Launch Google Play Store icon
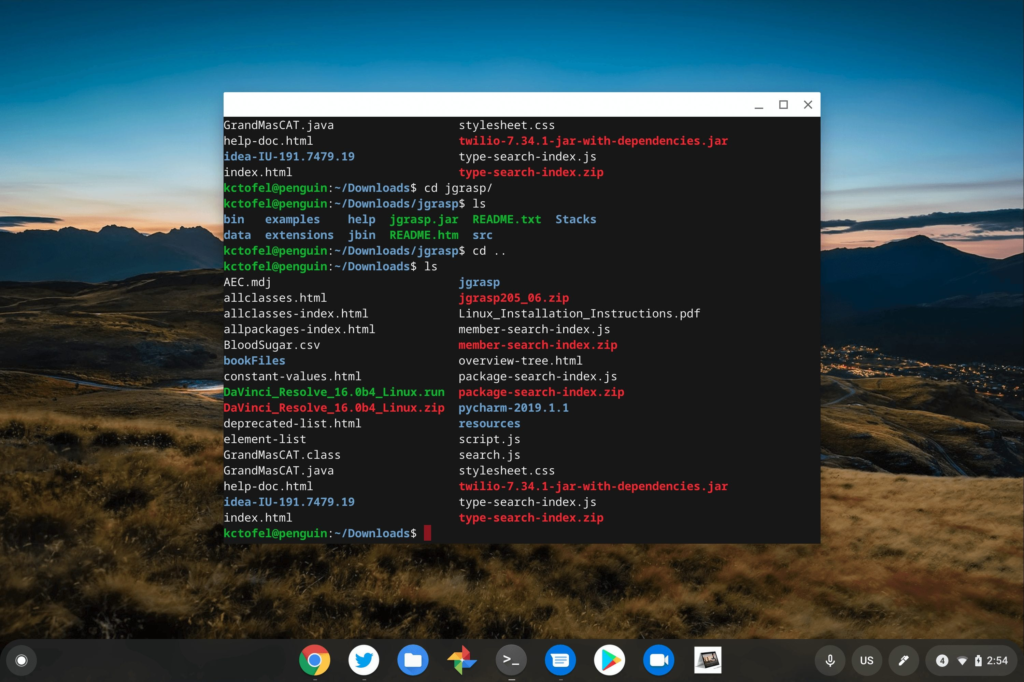Screen dimensions: 1024x682 [x=609, y=660]
